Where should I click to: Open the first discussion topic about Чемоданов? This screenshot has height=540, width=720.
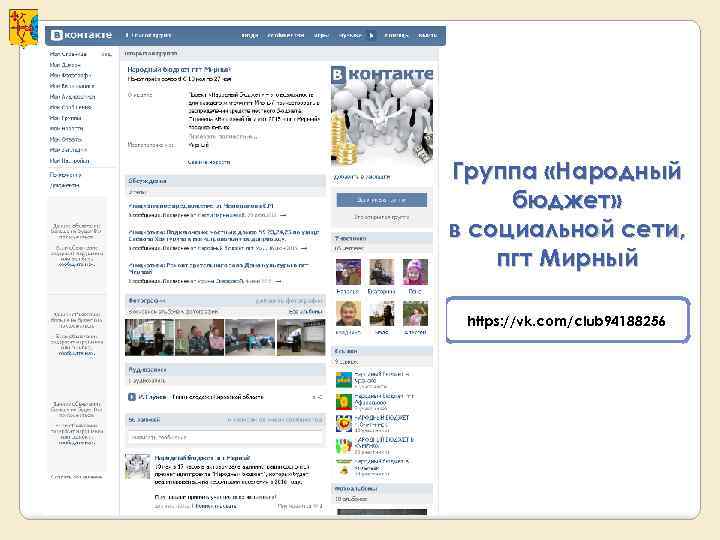click(201, 206)
